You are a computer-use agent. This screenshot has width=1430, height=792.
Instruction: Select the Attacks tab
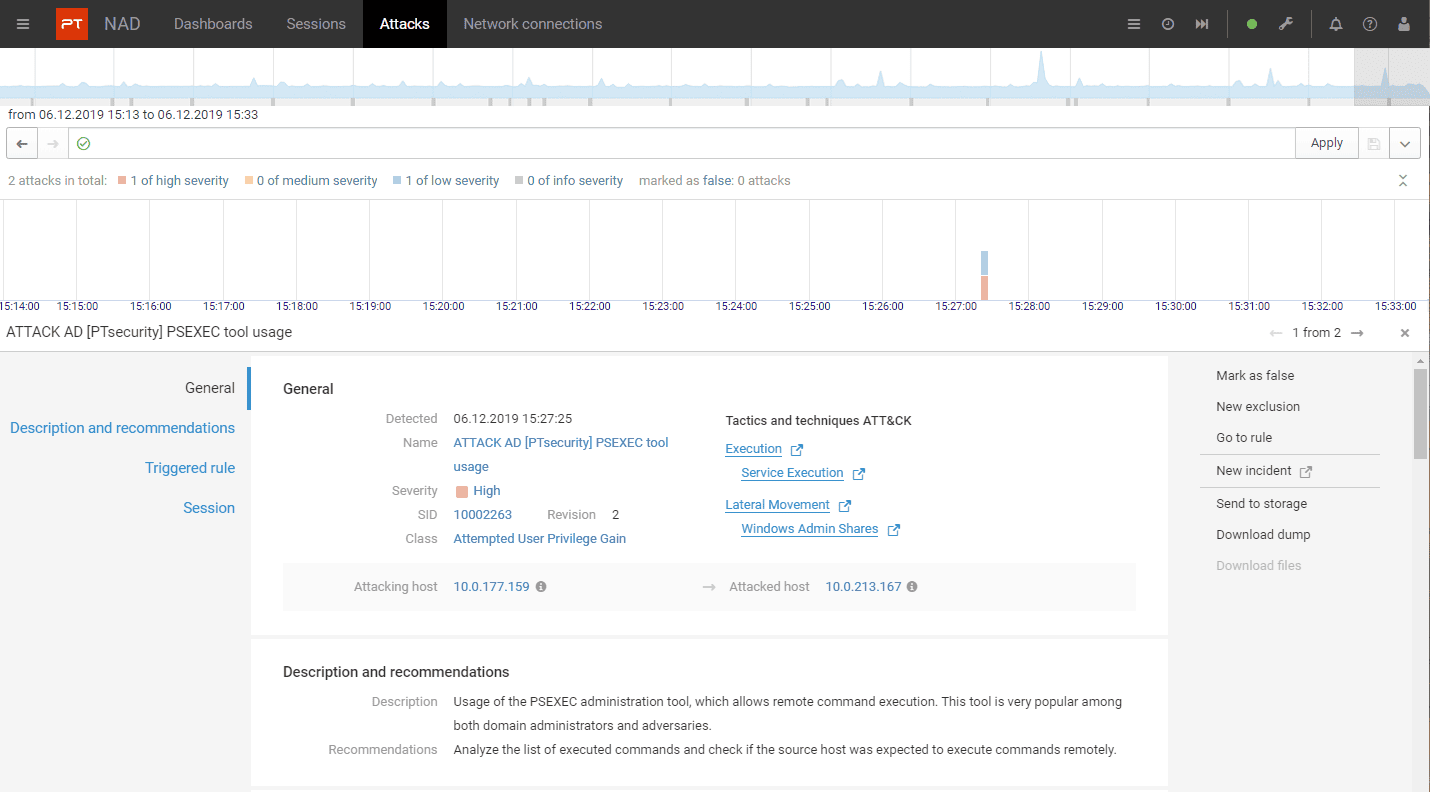[405, 24]
